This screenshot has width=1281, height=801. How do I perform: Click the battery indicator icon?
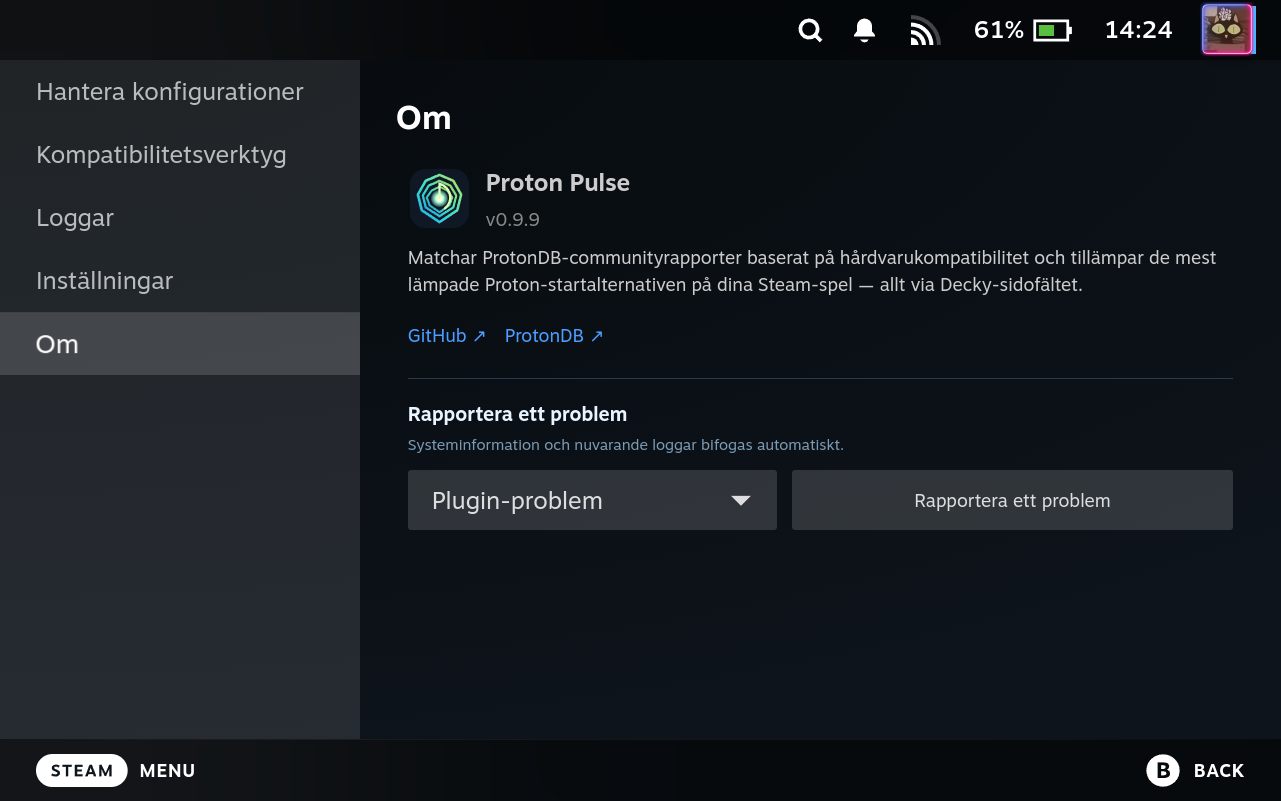point(1052,31)
